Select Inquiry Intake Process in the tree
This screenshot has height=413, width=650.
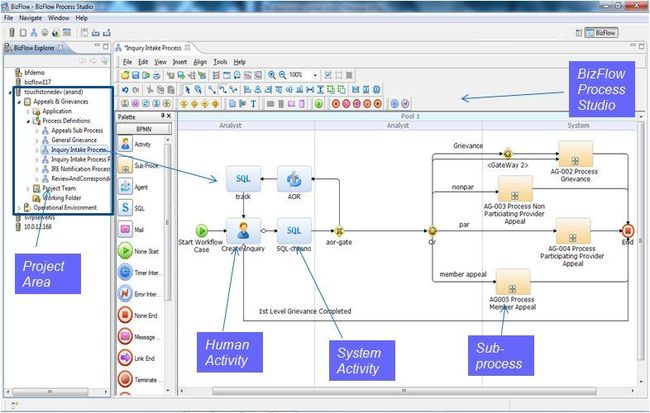[78, 150]
